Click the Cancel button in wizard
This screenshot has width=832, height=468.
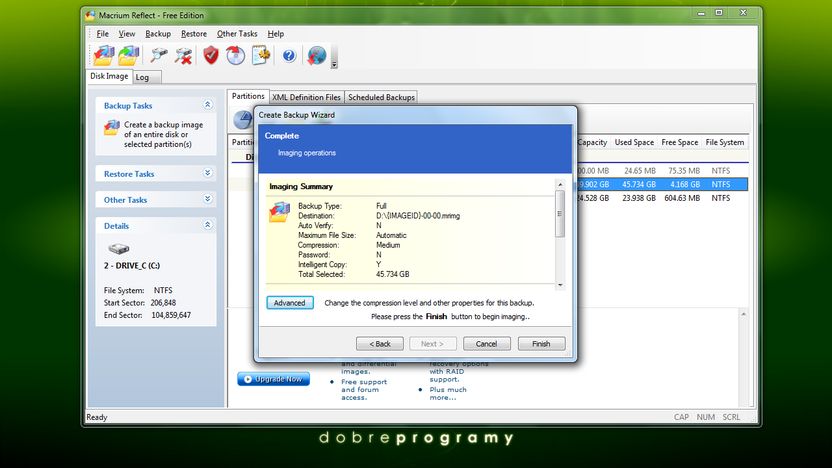[487, 344]
